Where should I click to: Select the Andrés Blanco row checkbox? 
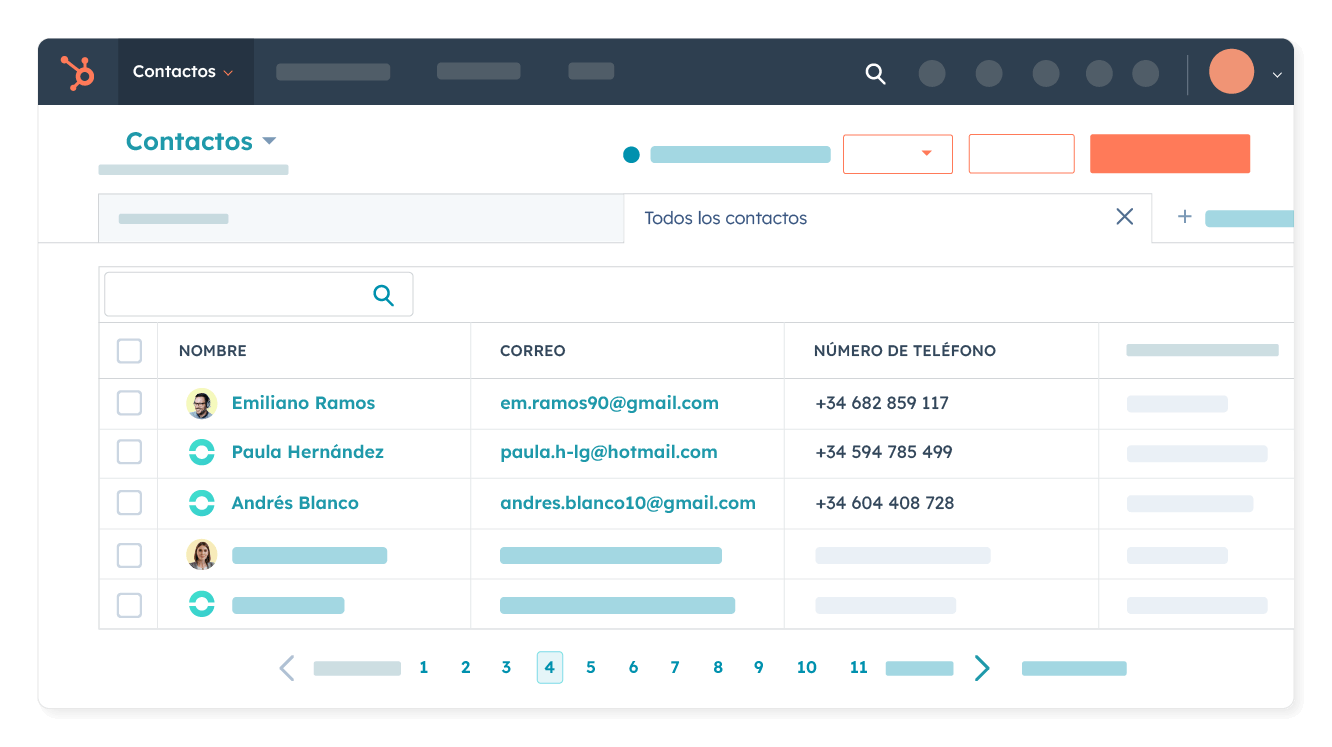(129, 503)
